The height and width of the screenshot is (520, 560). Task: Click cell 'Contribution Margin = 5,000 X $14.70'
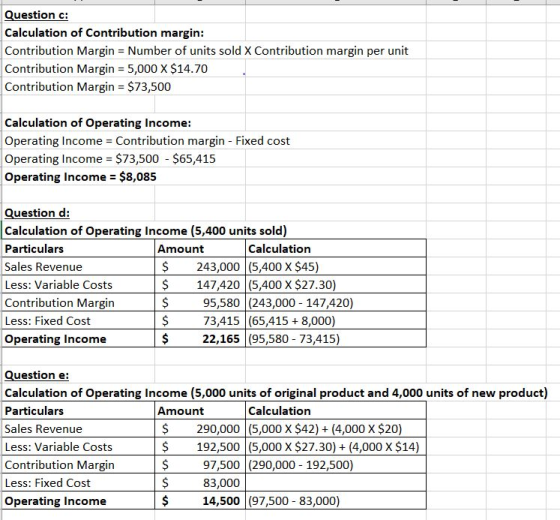click(106, 69)
